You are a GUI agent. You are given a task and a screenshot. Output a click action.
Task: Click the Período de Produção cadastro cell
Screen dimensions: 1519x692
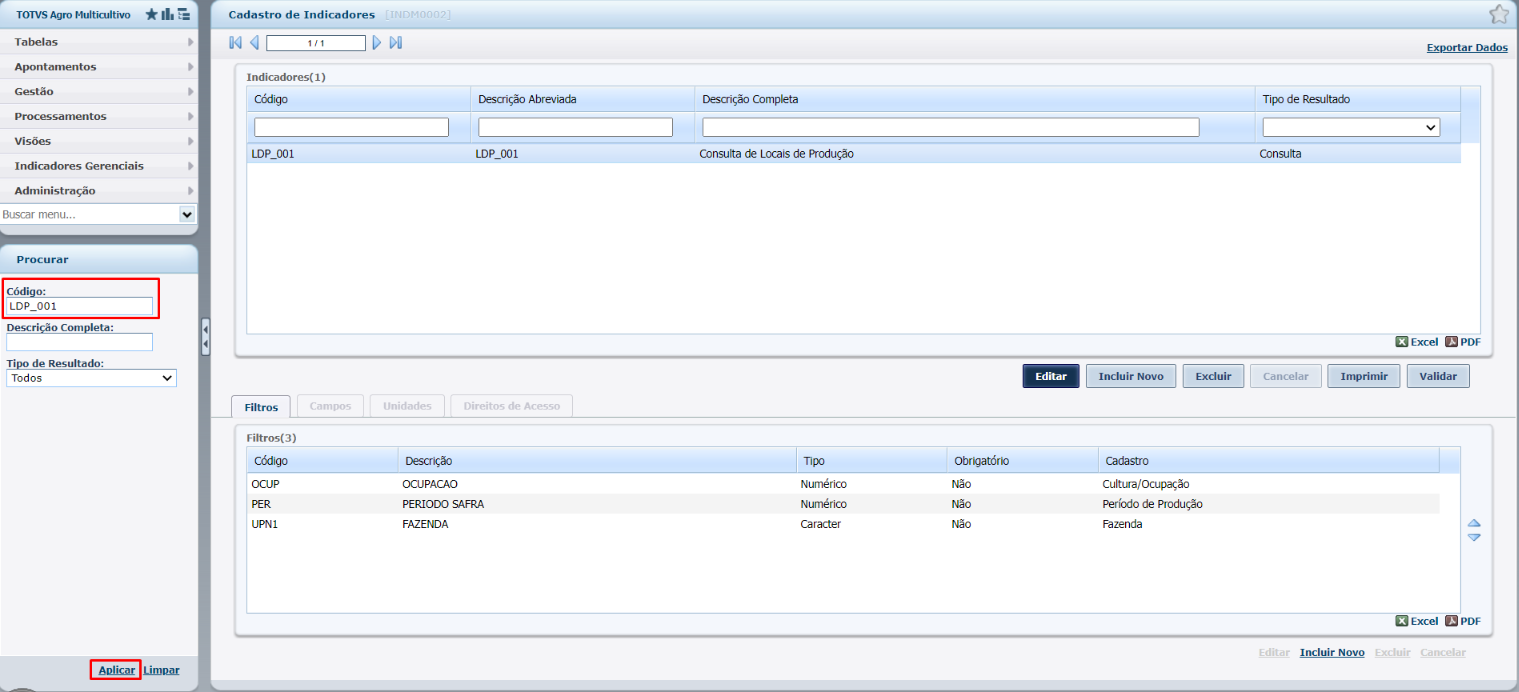[x=1152, y=504]
